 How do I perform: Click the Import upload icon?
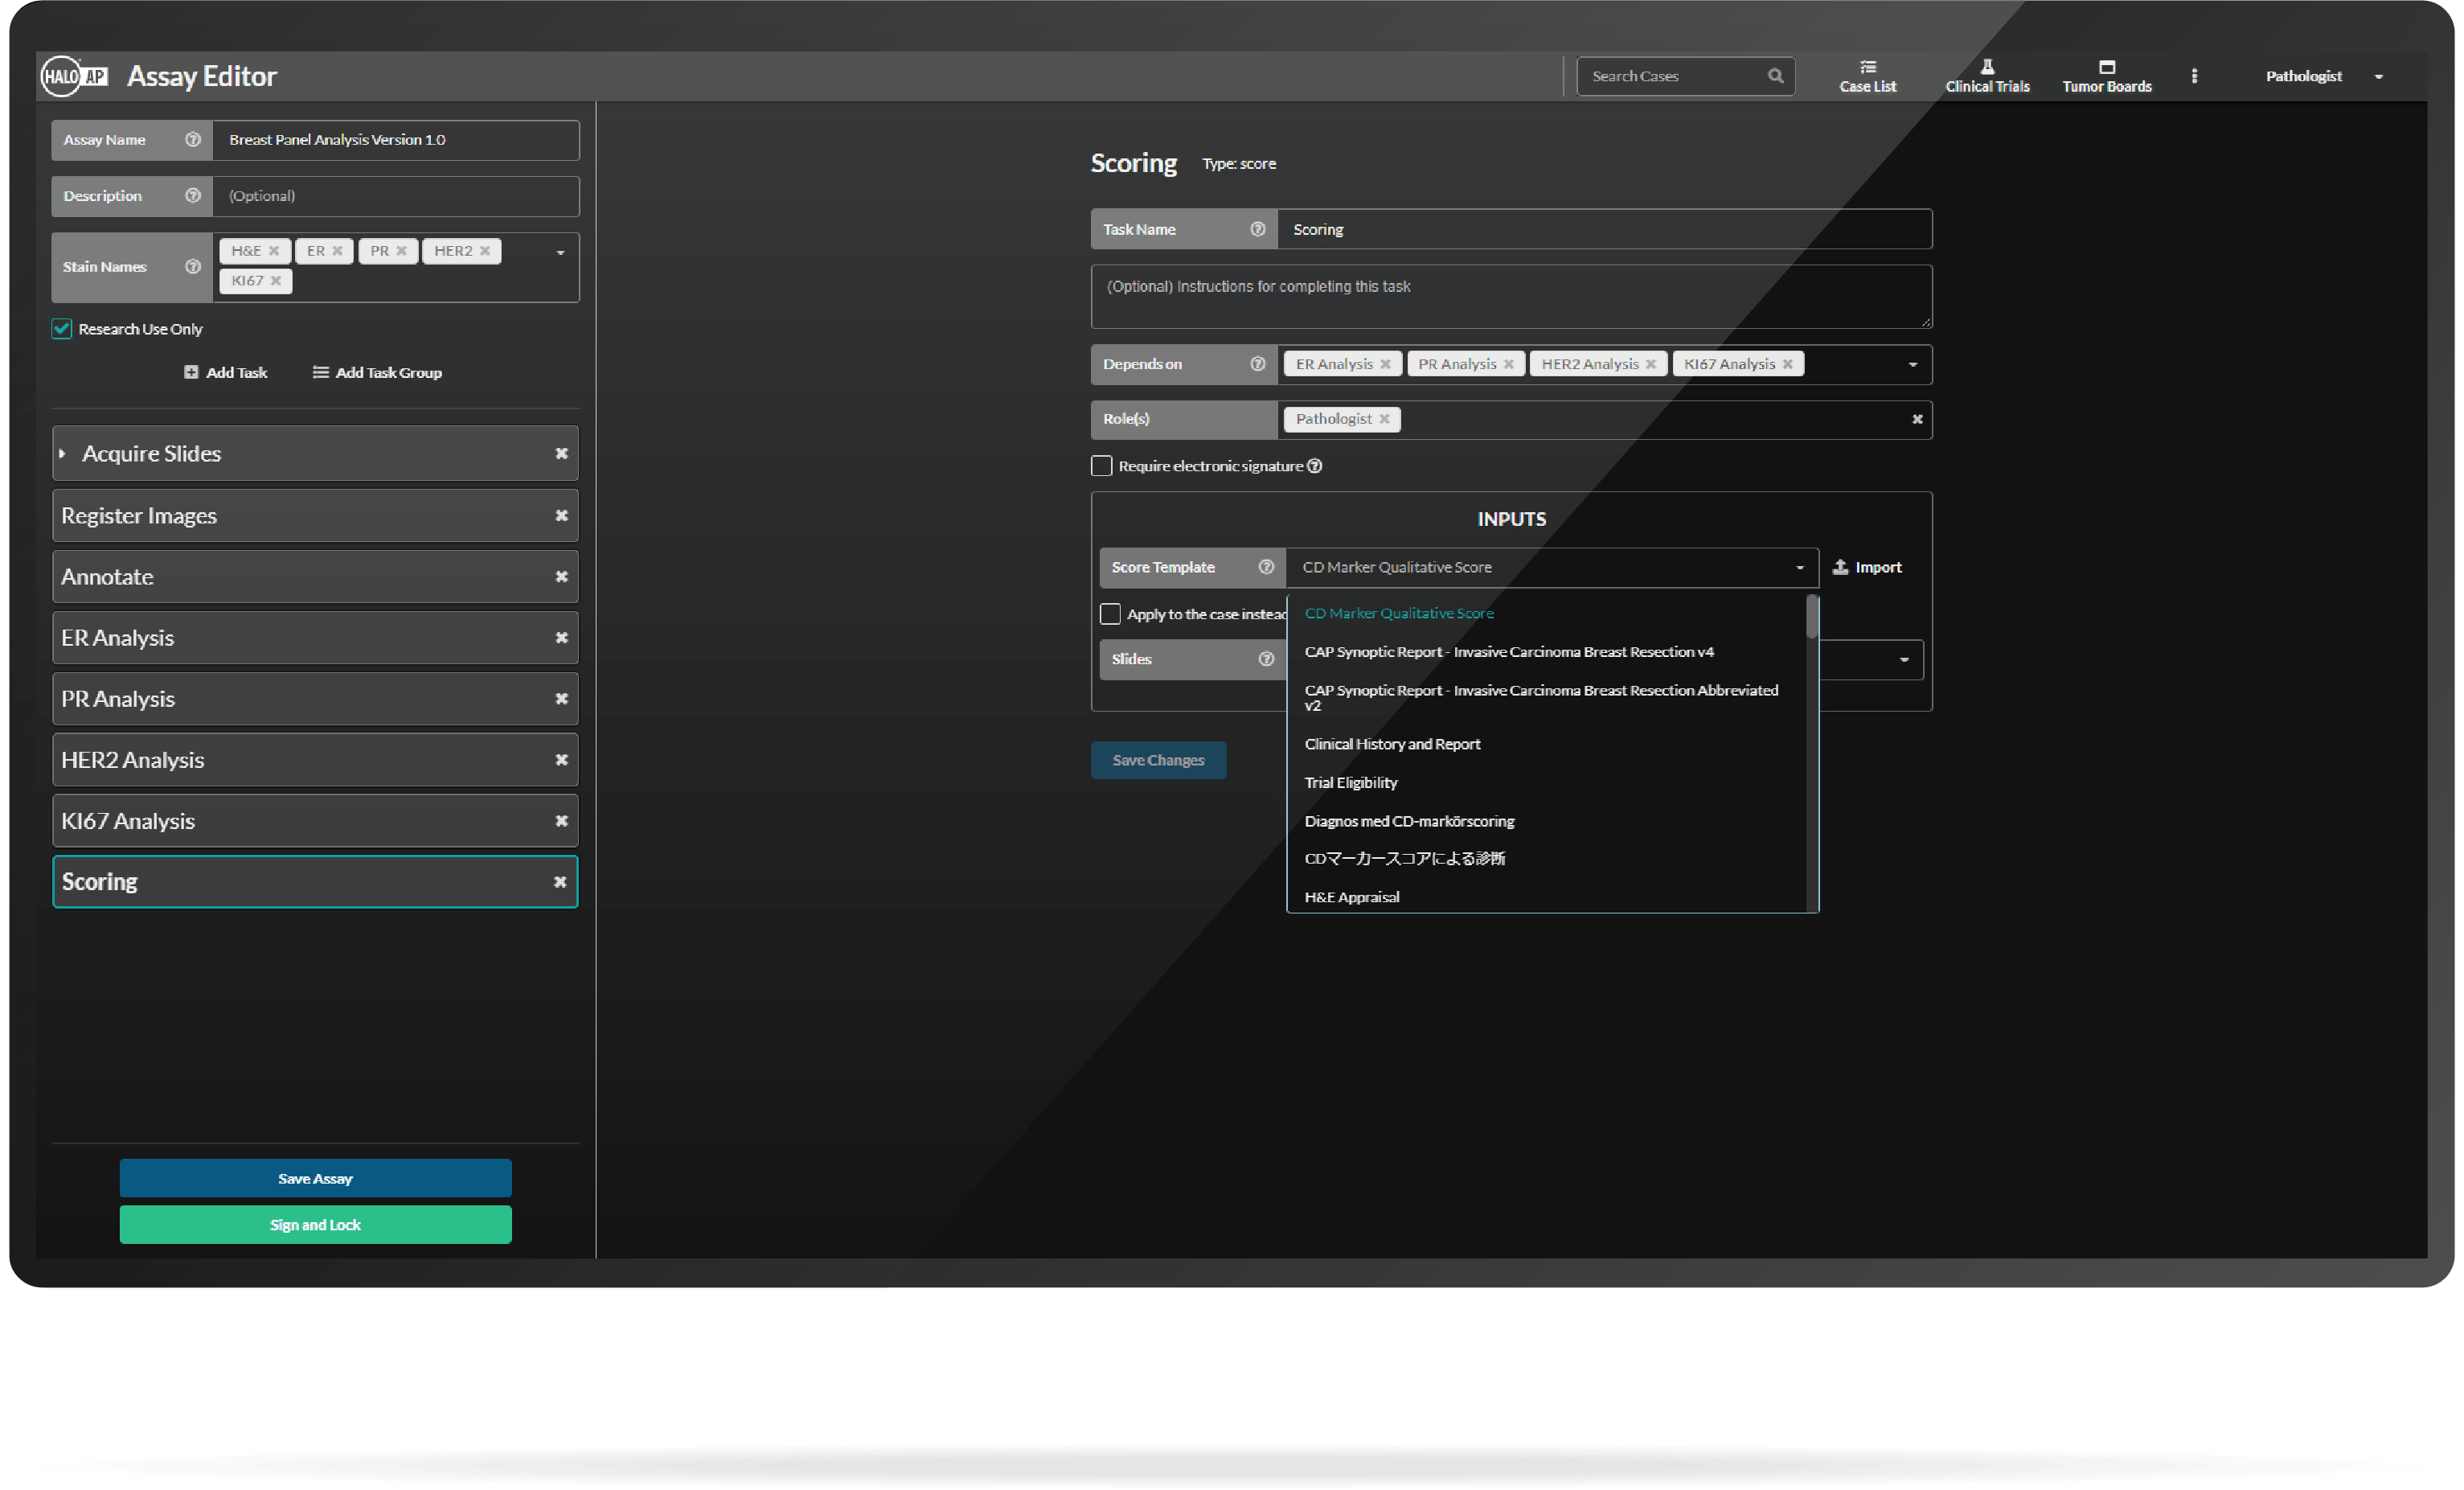pos(1840,567)
